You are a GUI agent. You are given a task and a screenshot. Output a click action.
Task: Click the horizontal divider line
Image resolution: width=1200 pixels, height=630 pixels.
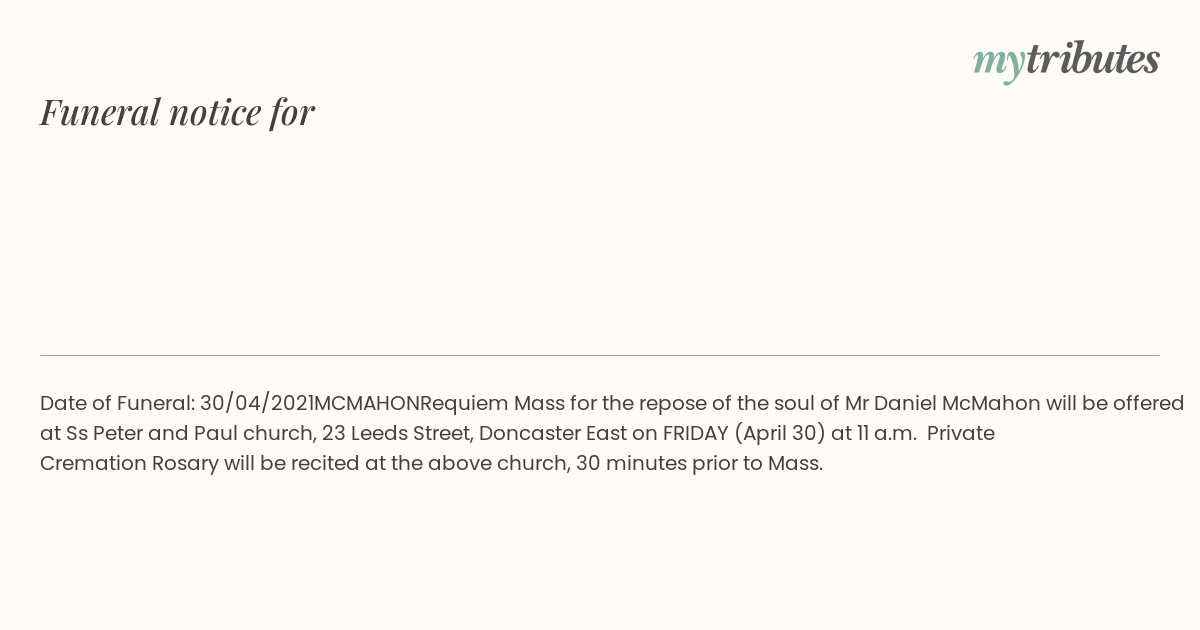pos(600,355)
